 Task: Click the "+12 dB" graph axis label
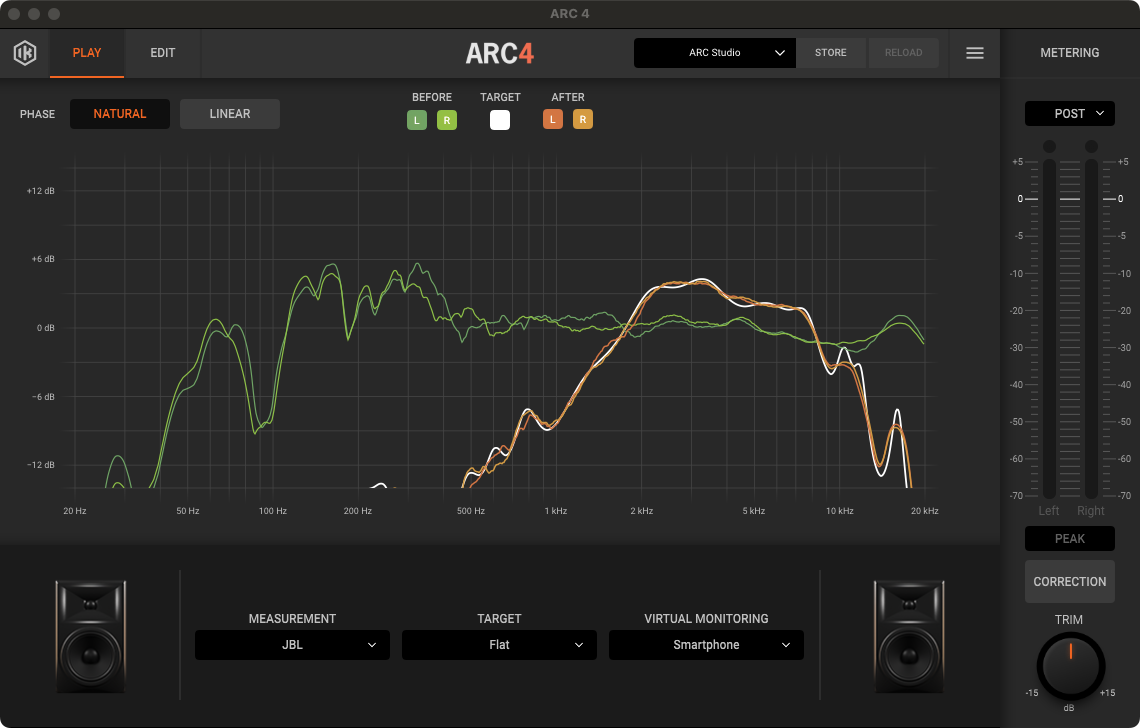[x=41, y=191]
